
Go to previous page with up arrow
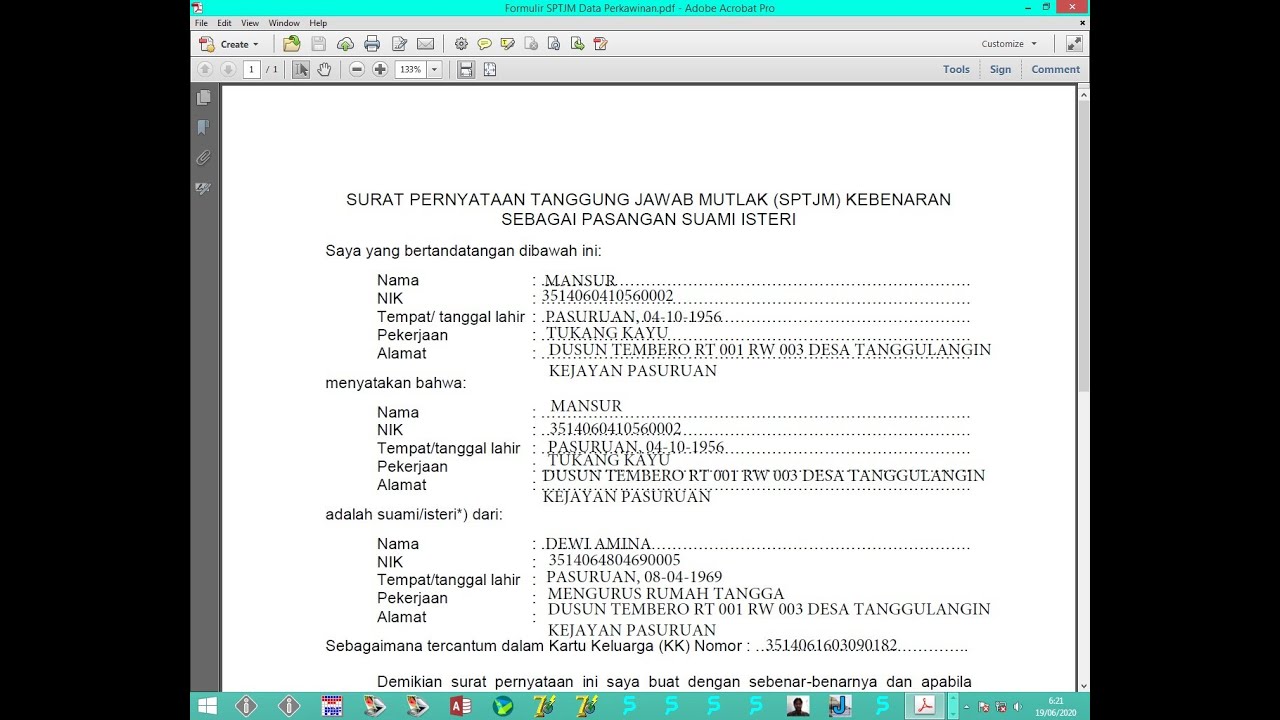205,69
